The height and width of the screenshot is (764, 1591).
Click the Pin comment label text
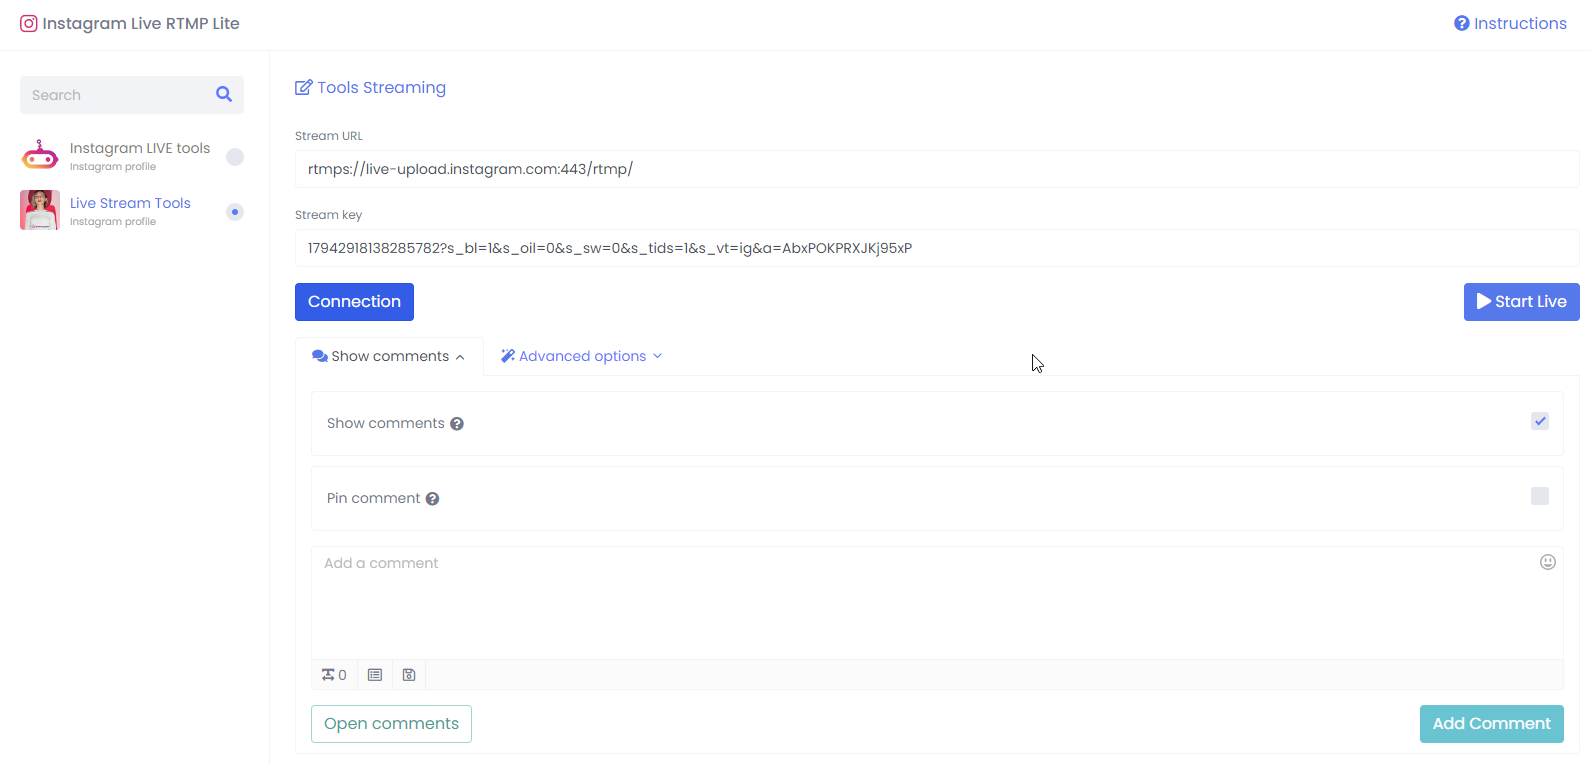pos(373,498)
